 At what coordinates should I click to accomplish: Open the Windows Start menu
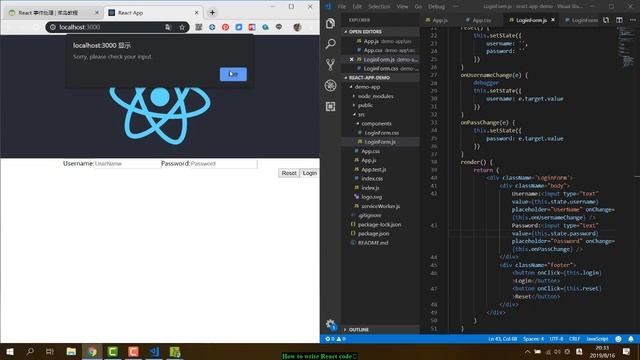click(10, 351)
